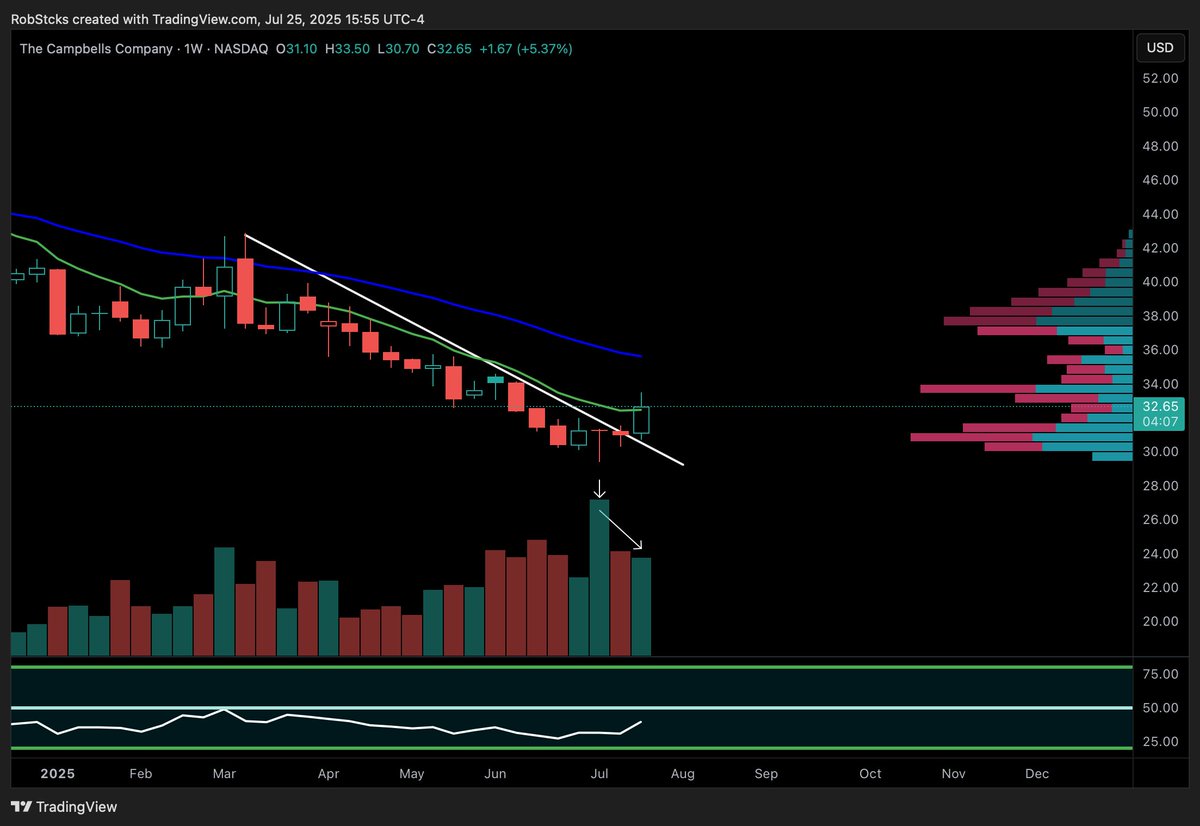Click the 46.00 price axis label

click(x=1159, y=180)
